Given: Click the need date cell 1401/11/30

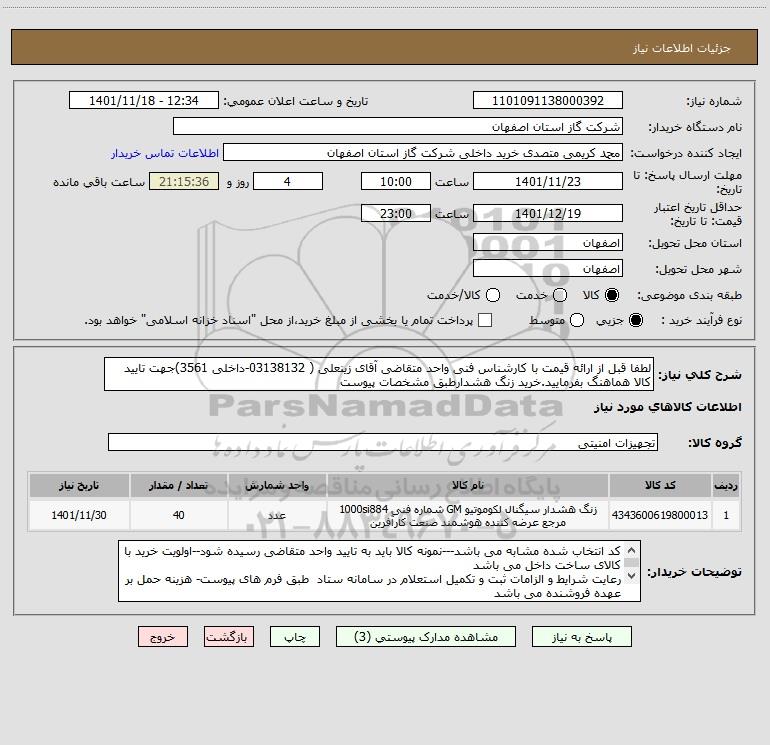Looking at the screenshot, I should click(79, 515).
